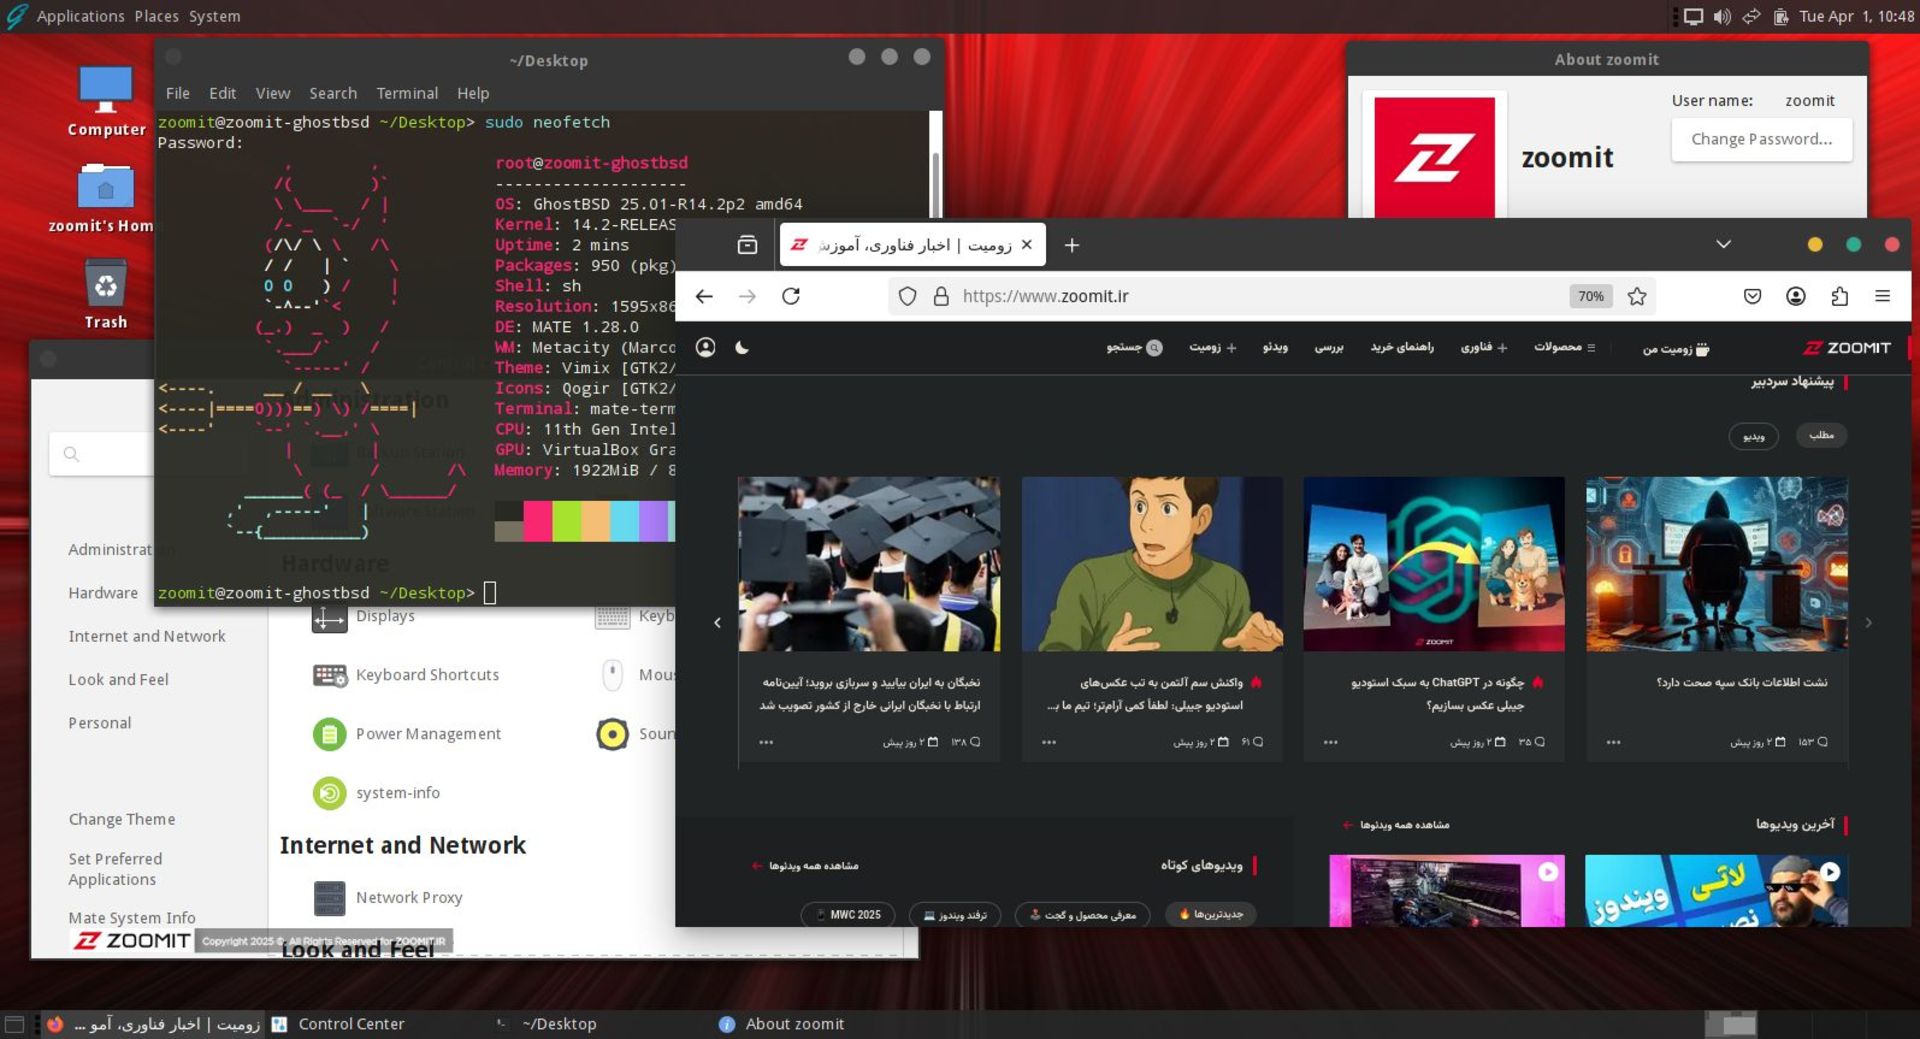Click the padlock site security icon

coord(940,296)
